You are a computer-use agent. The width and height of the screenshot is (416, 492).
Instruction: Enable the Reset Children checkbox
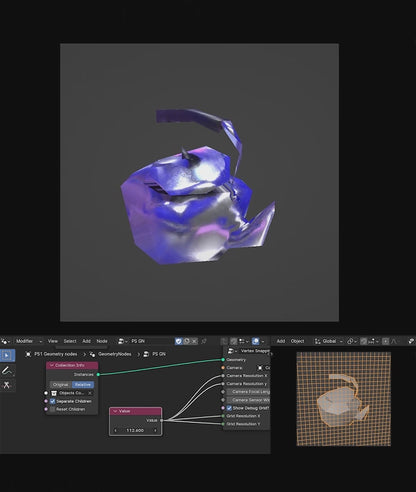pos(53,409)
